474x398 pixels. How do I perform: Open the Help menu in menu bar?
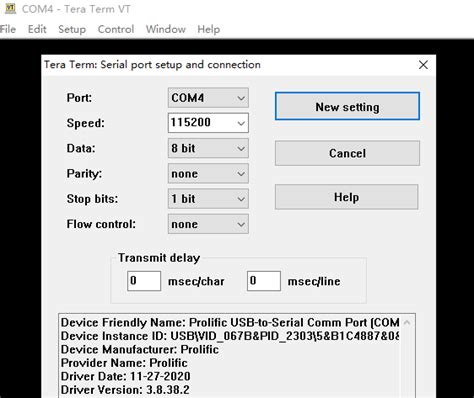(x=208, y=29)
